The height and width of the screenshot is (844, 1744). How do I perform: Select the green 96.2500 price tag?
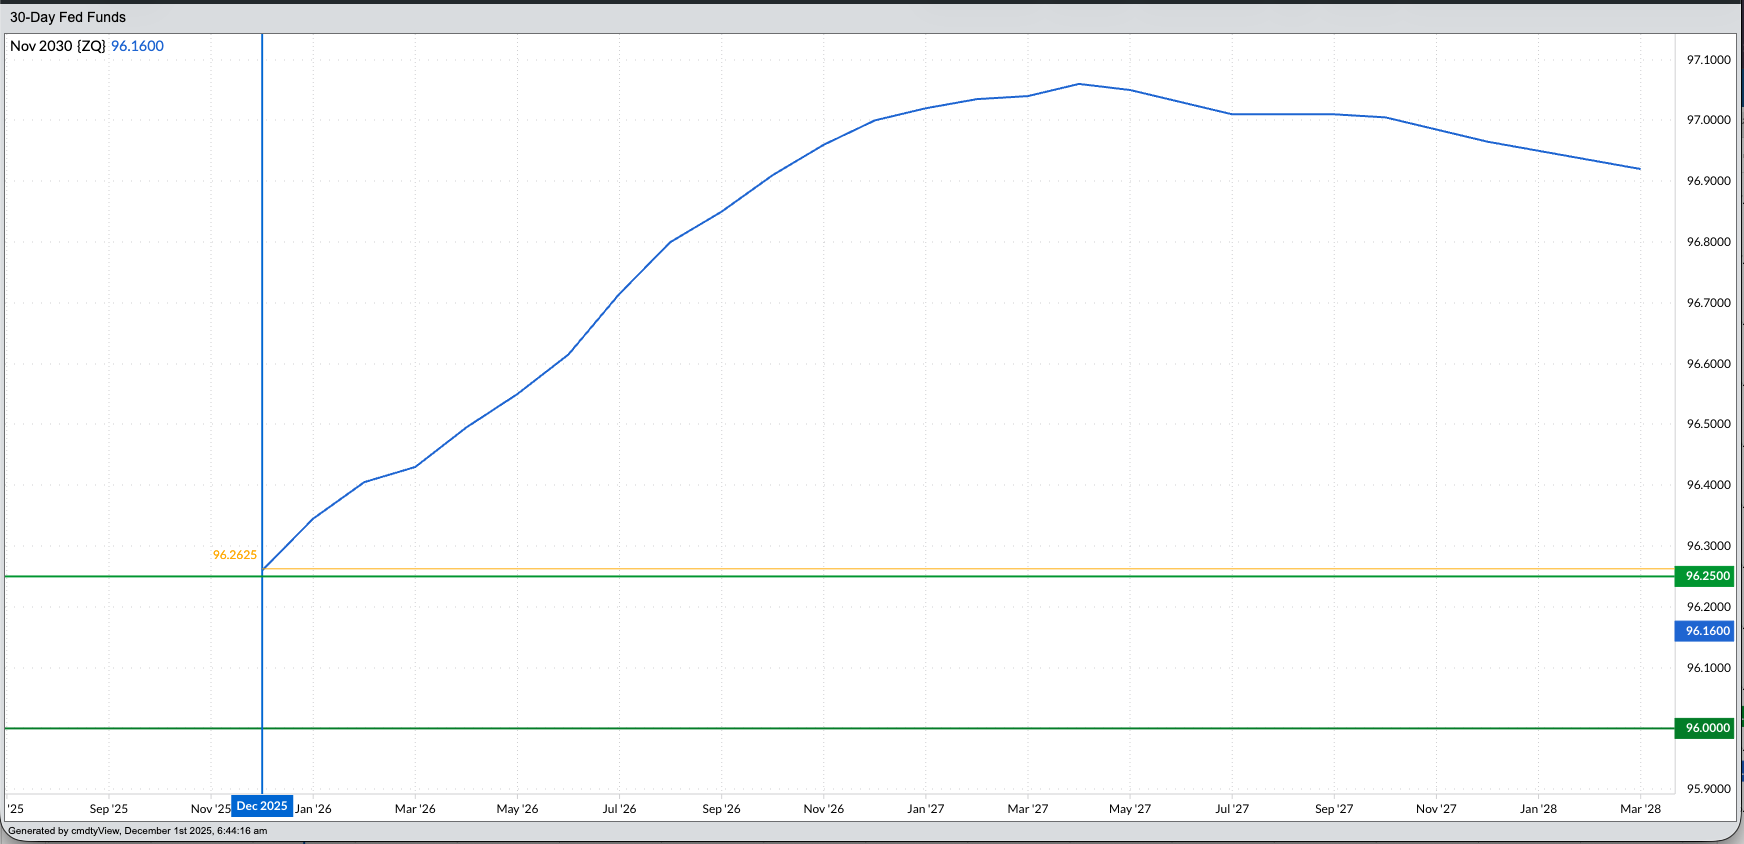(x=1707, y=576)
